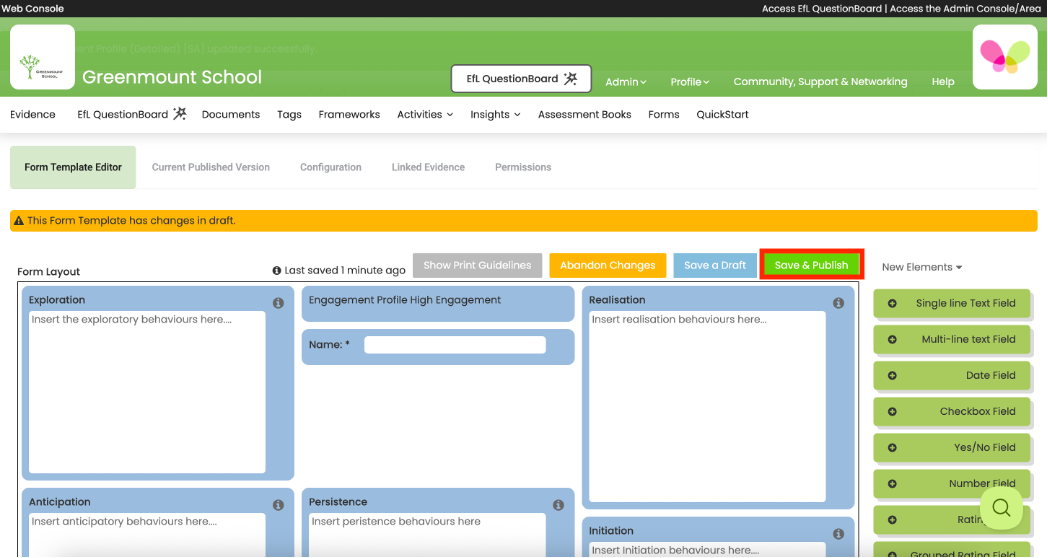Viewport: 1048px width, 558px height.
Task: Go to Evidence in the navigation bar
Action: point(33,114)
